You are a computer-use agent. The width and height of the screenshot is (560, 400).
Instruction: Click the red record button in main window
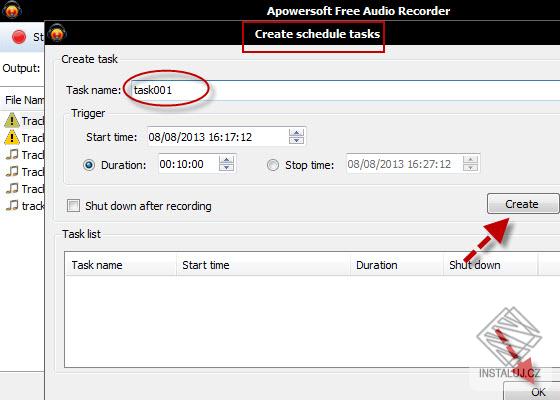[x=19, y=37]
